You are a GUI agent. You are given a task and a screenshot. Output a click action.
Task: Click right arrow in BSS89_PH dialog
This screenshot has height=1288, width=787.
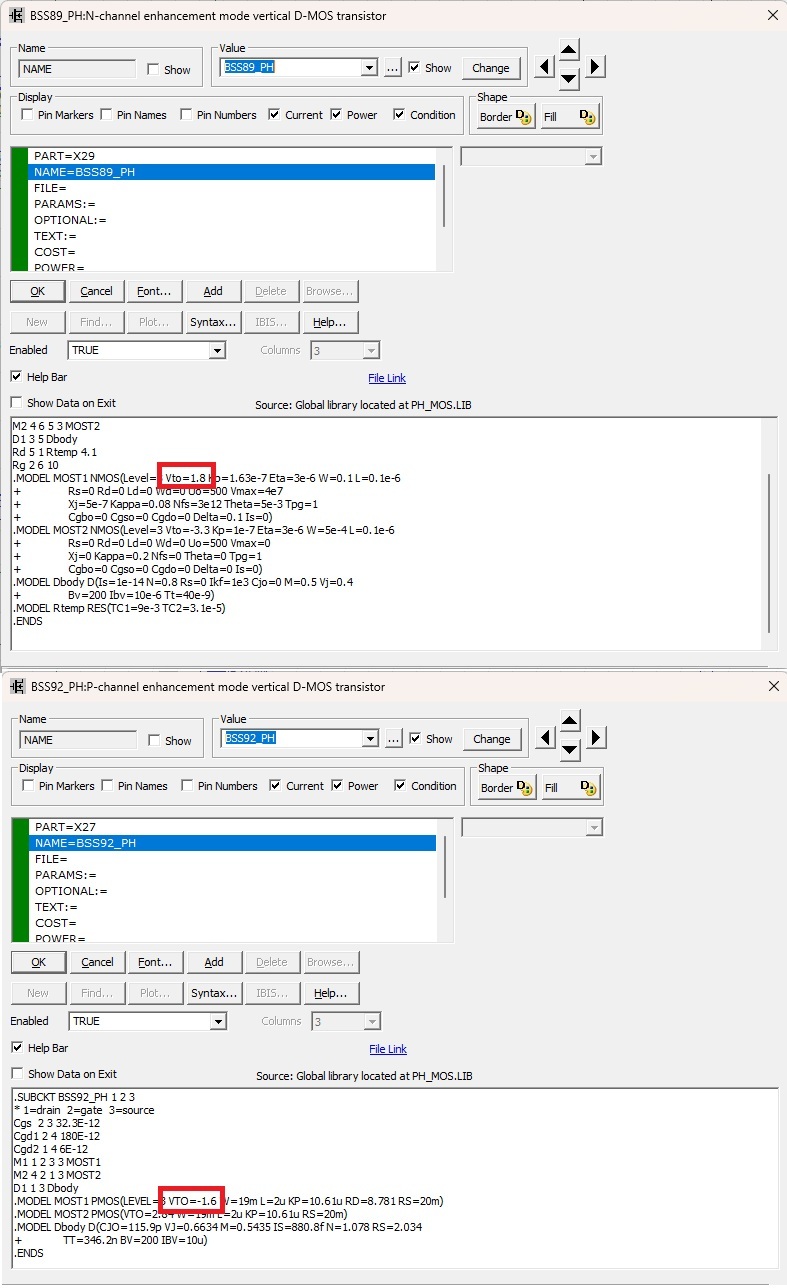[595, 67]
